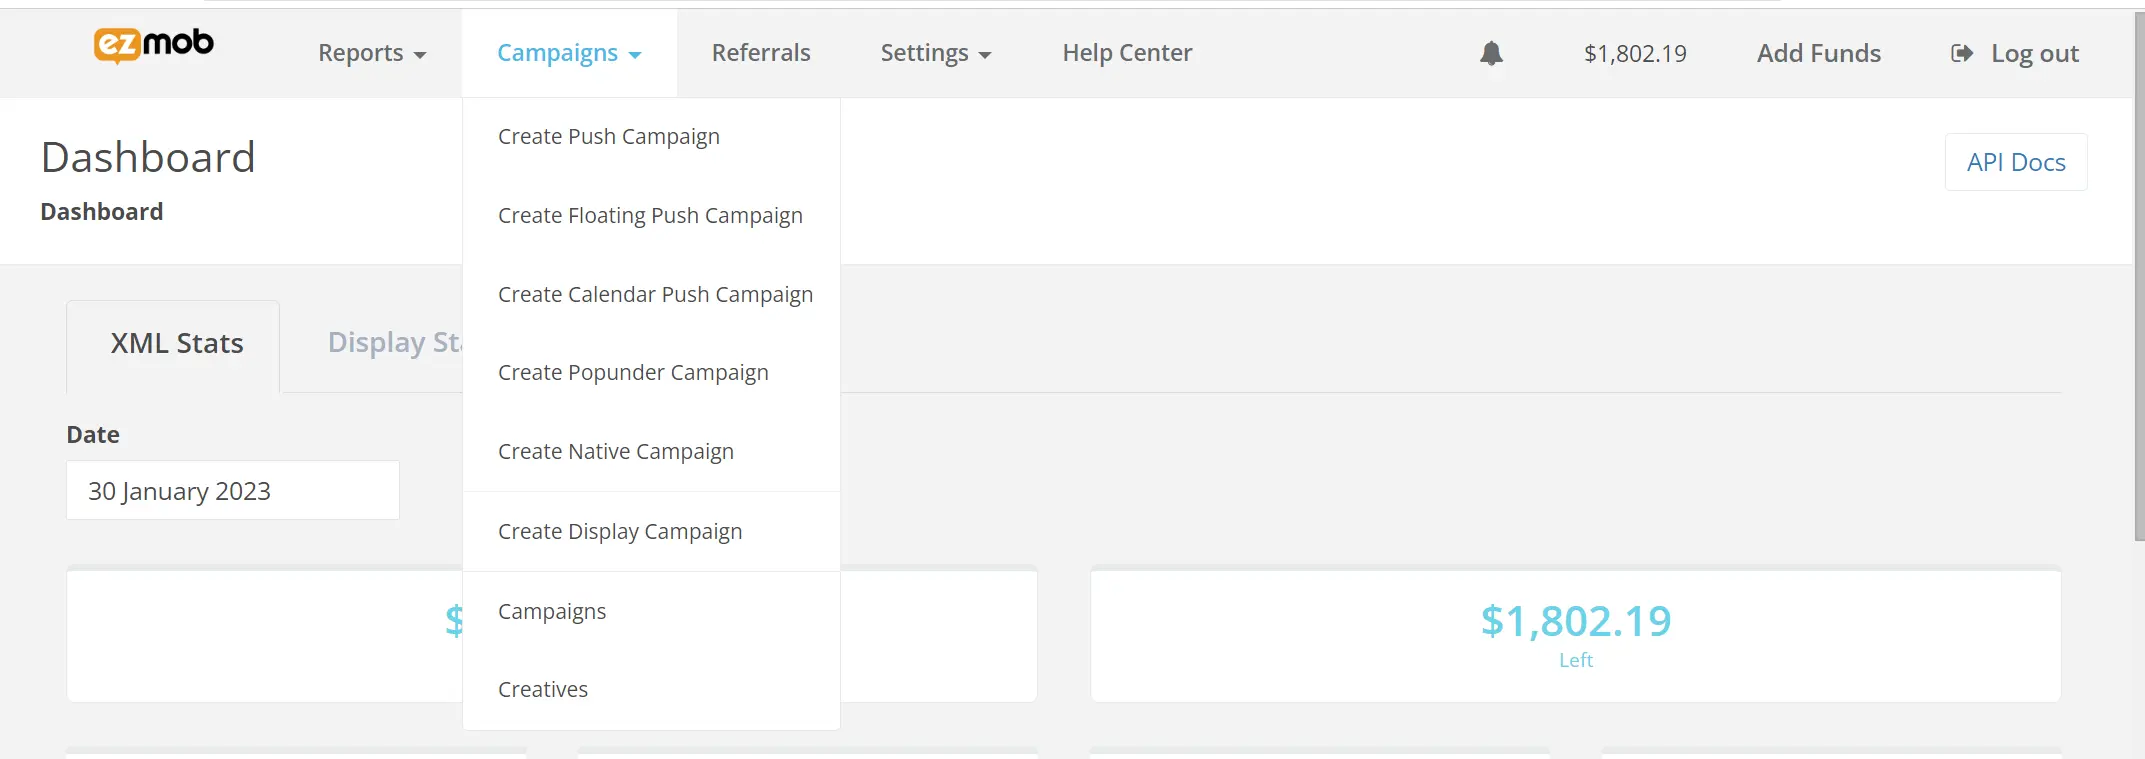Click the Log out button

2015,53
